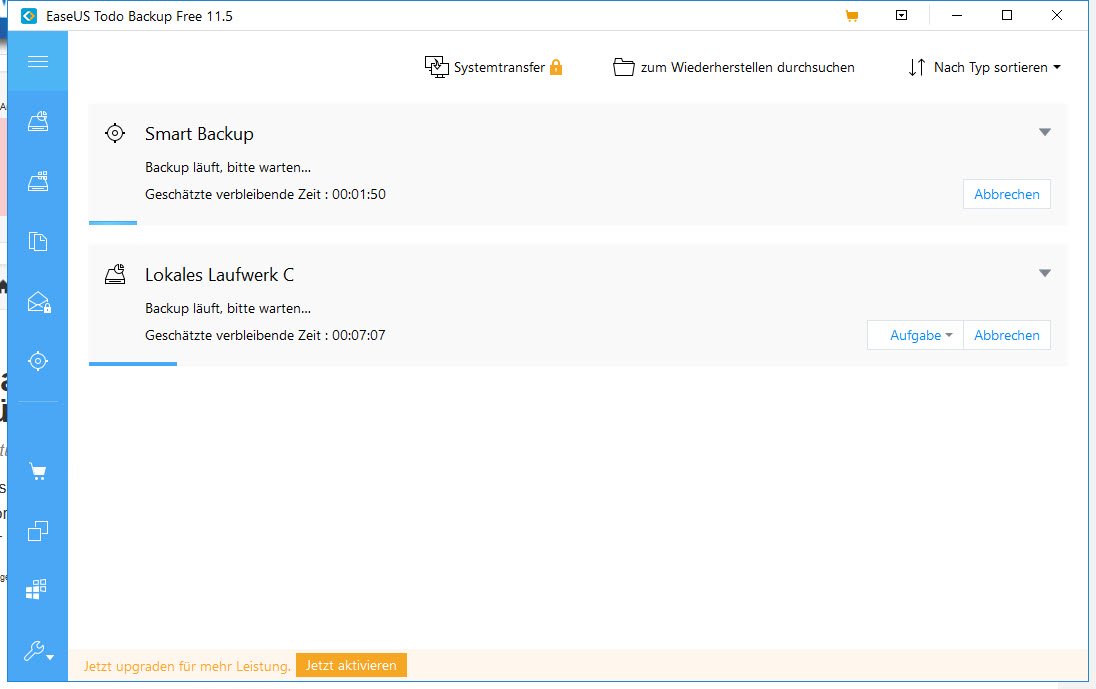Close the EaseUS Todo Backup window

coord(1056,15)
